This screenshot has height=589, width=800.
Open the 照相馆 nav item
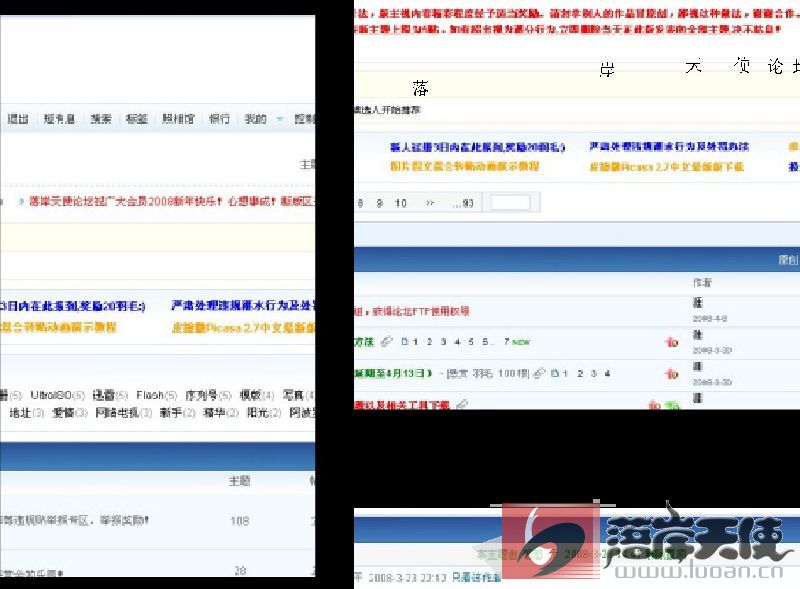pos(178,119)
